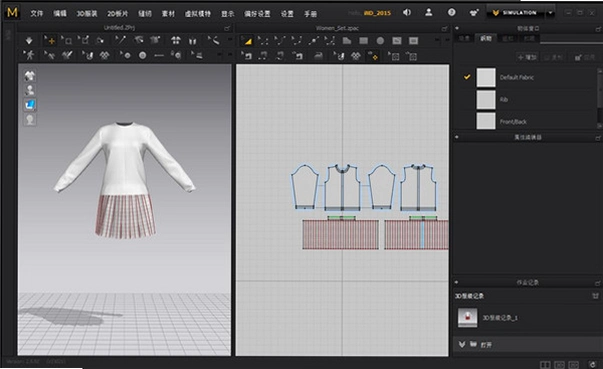Click the 增加 add fabric button
This screenshot has height=369, width=603.
point(527,57)
